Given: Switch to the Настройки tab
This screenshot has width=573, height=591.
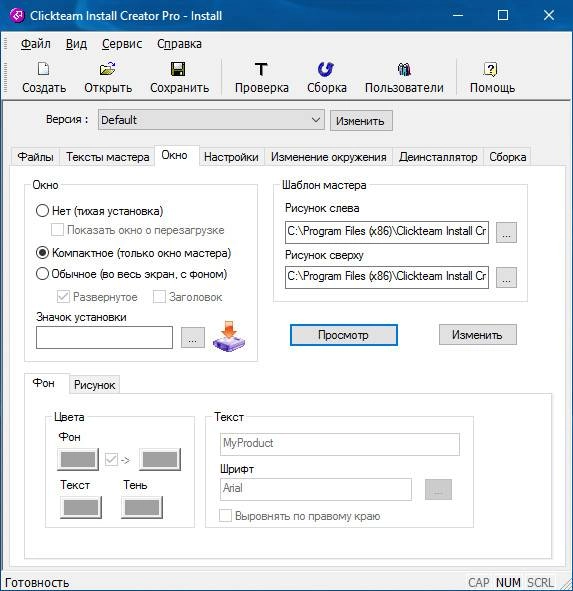Looking at the screenshot, I should [x=231, y=157].
